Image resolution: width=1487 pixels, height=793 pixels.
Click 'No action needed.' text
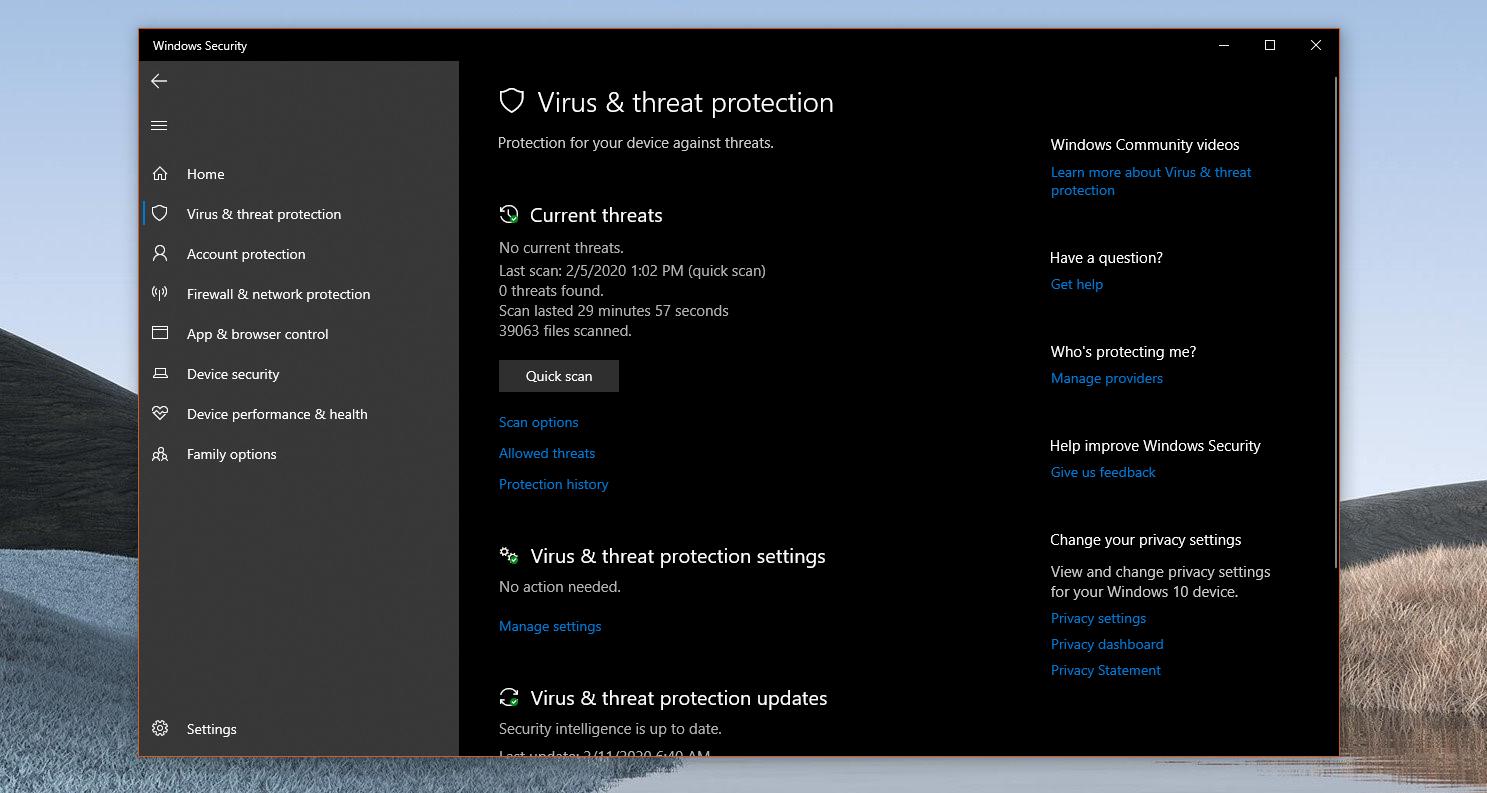click(x=560, y=587)
